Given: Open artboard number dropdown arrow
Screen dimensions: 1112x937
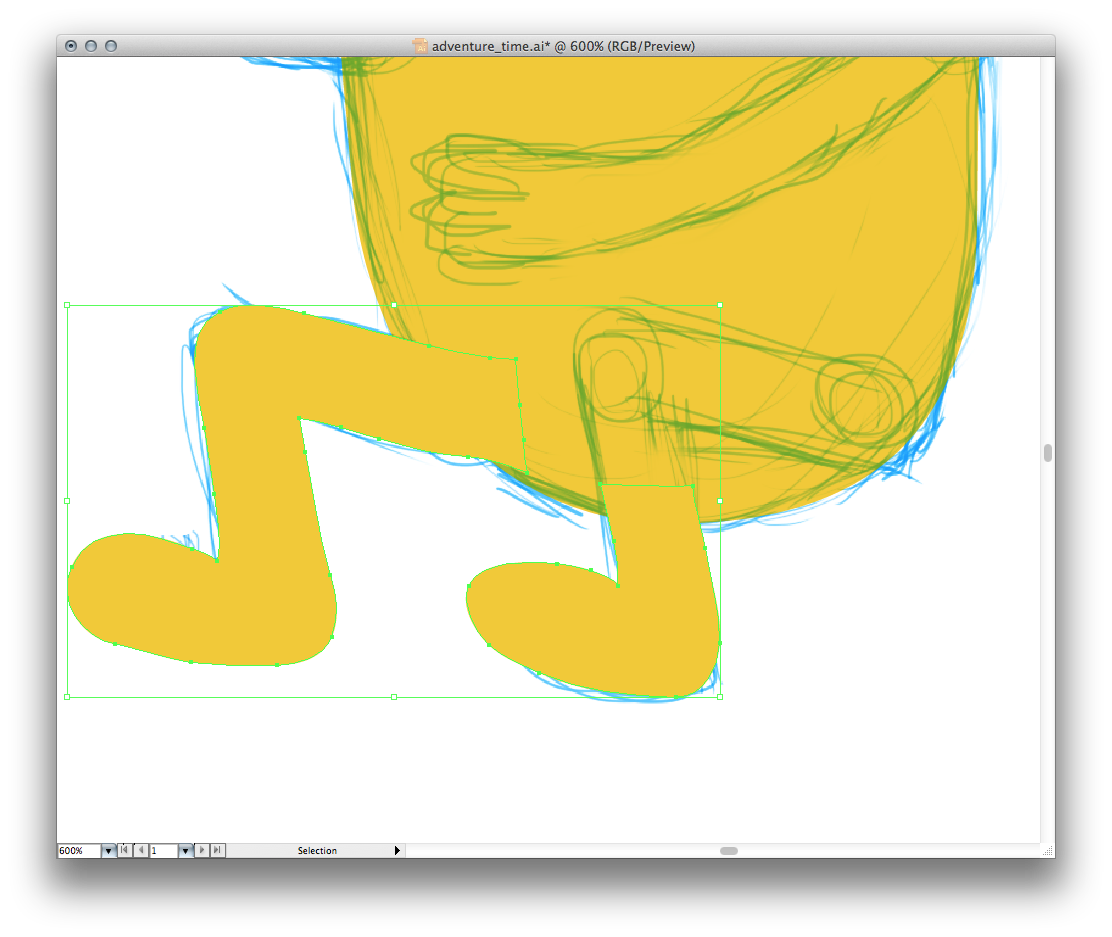Looking at the screenshot, I should click(x=184, y=851).
